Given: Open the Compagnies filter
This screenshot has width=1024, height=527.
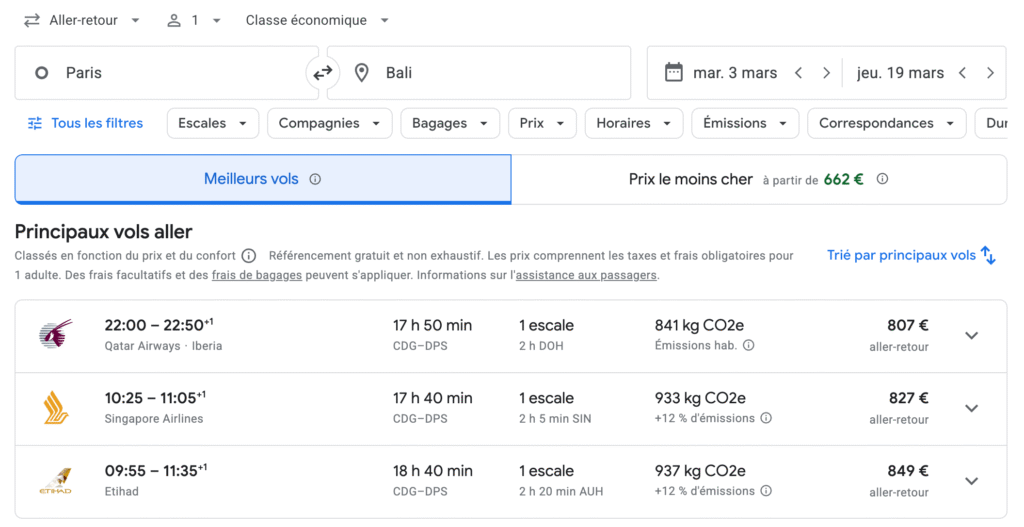Looking at the screenshot, I should pyautogui.click(x=330, y=123).
